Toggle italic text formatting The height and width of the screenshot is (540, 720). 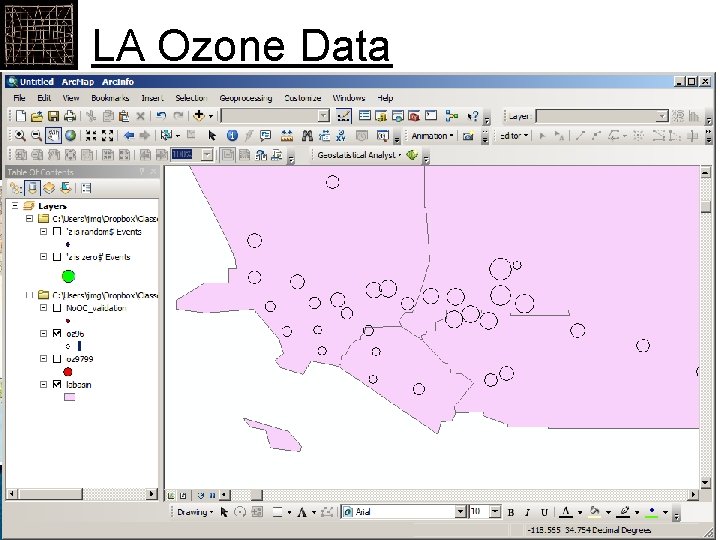[527, 512]
